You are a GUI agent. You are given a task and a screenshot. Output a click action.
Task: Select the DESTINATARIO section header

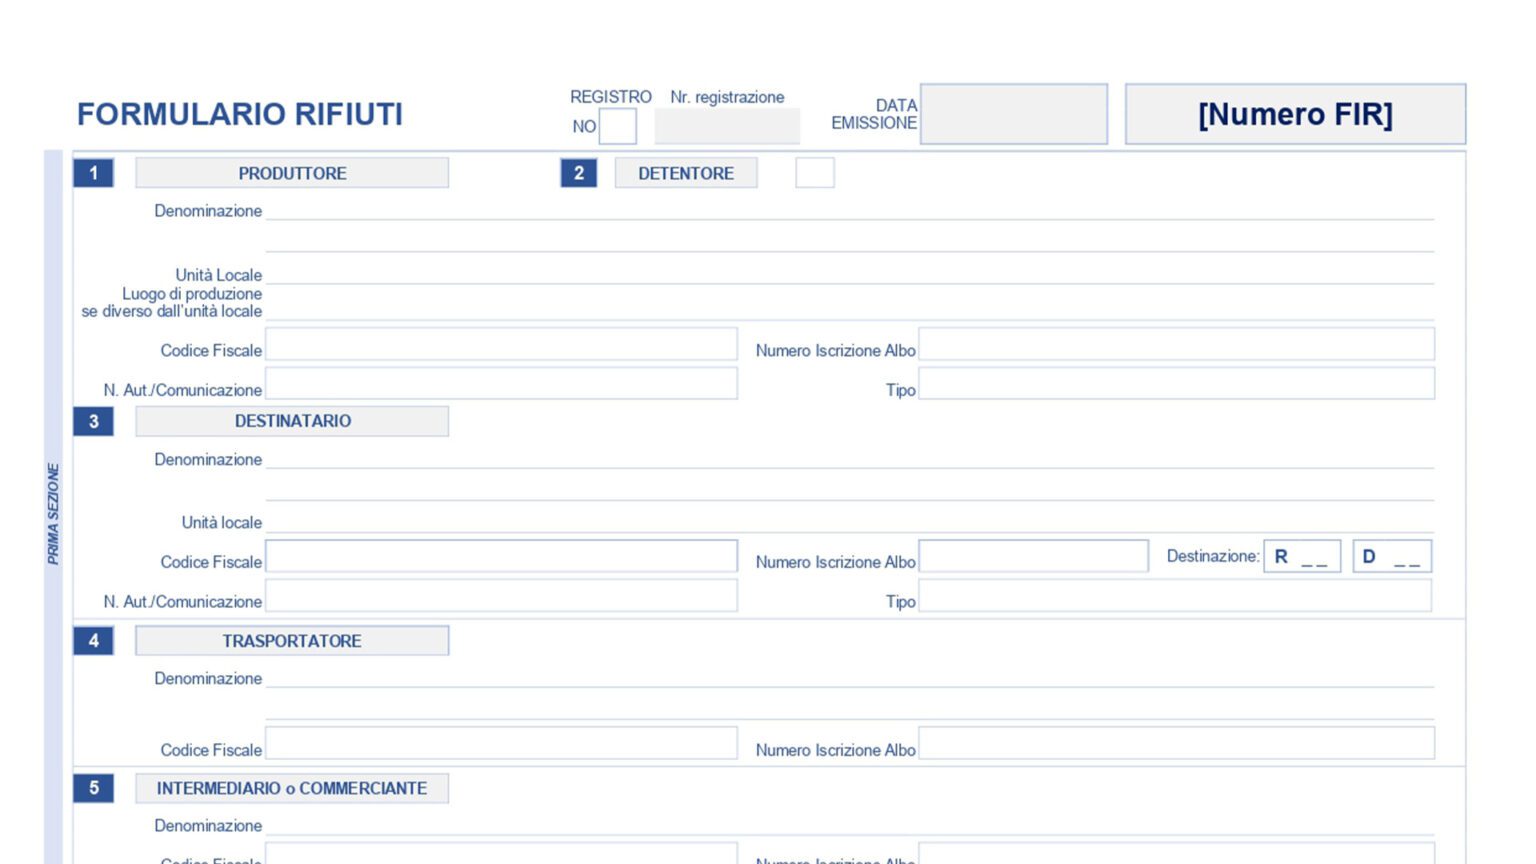(292, 421)
